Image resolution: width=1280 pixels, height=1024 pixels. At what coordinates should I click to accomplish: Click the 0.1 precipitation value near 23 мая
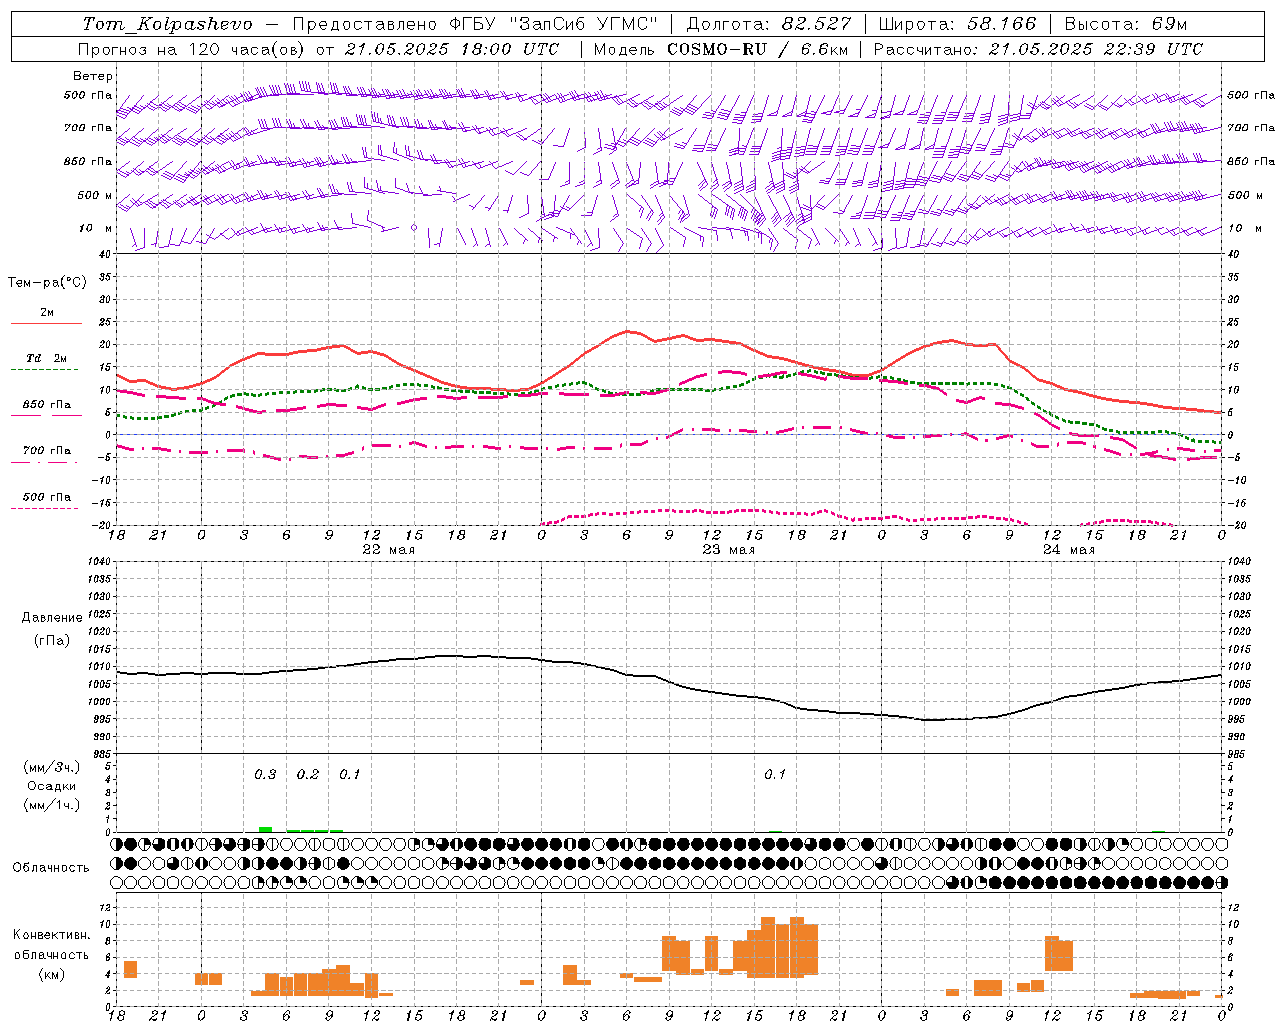click(x=775, y=775)
